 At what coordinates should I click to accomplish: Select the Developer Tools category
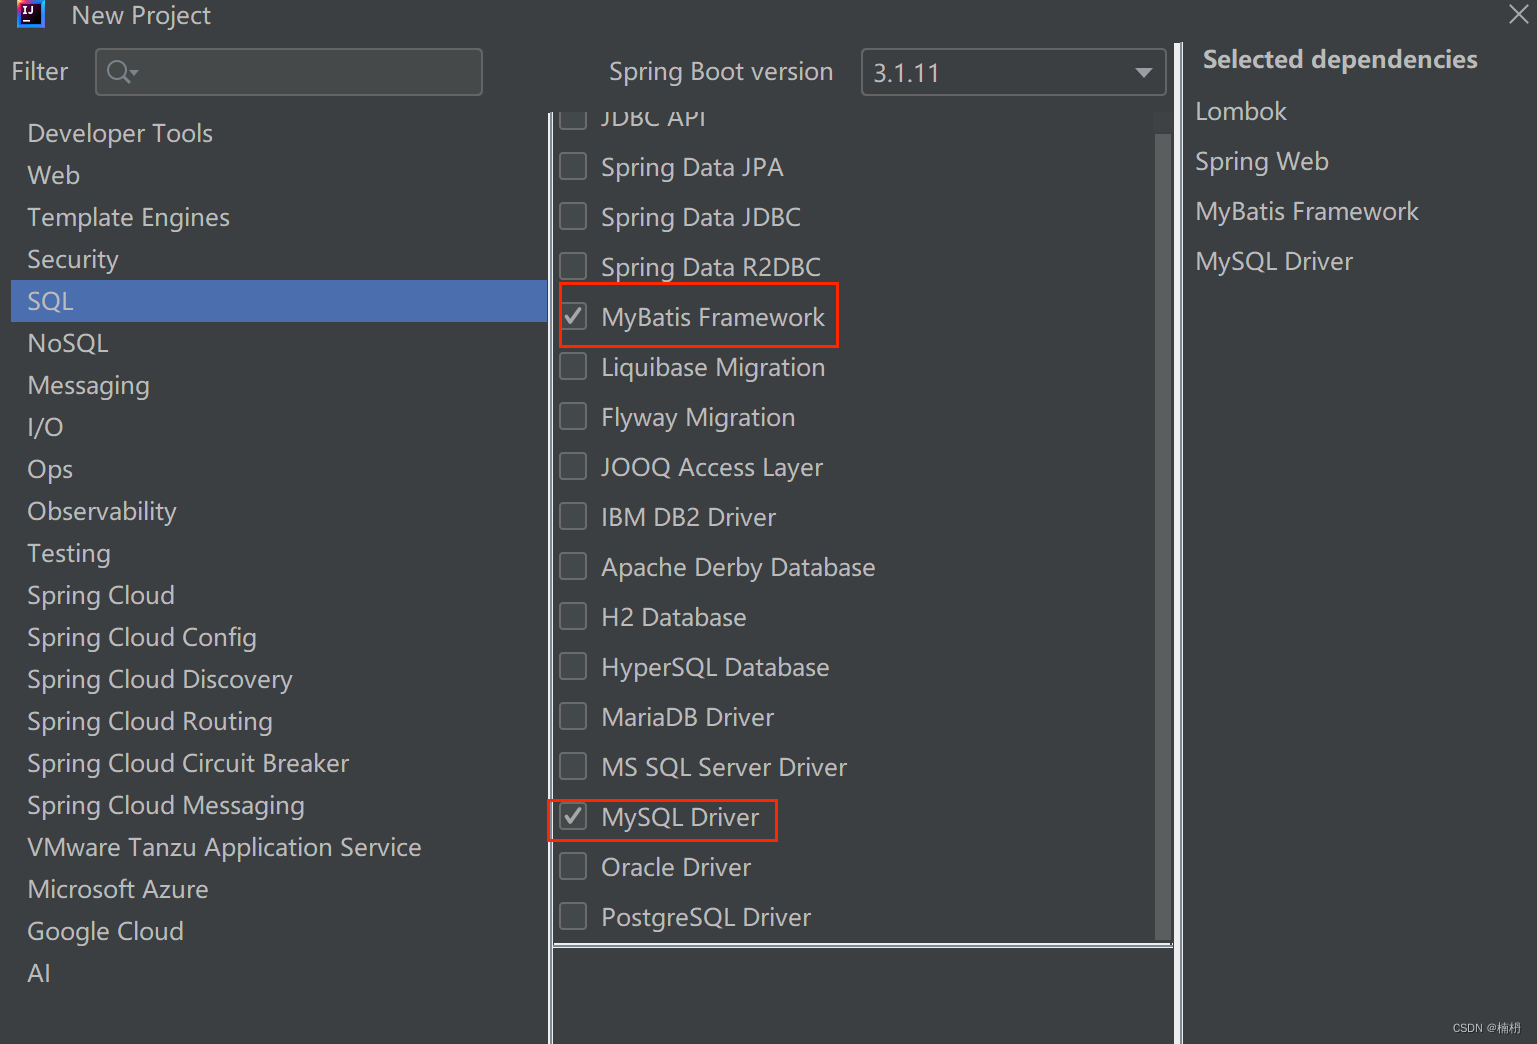pos(279,133)
